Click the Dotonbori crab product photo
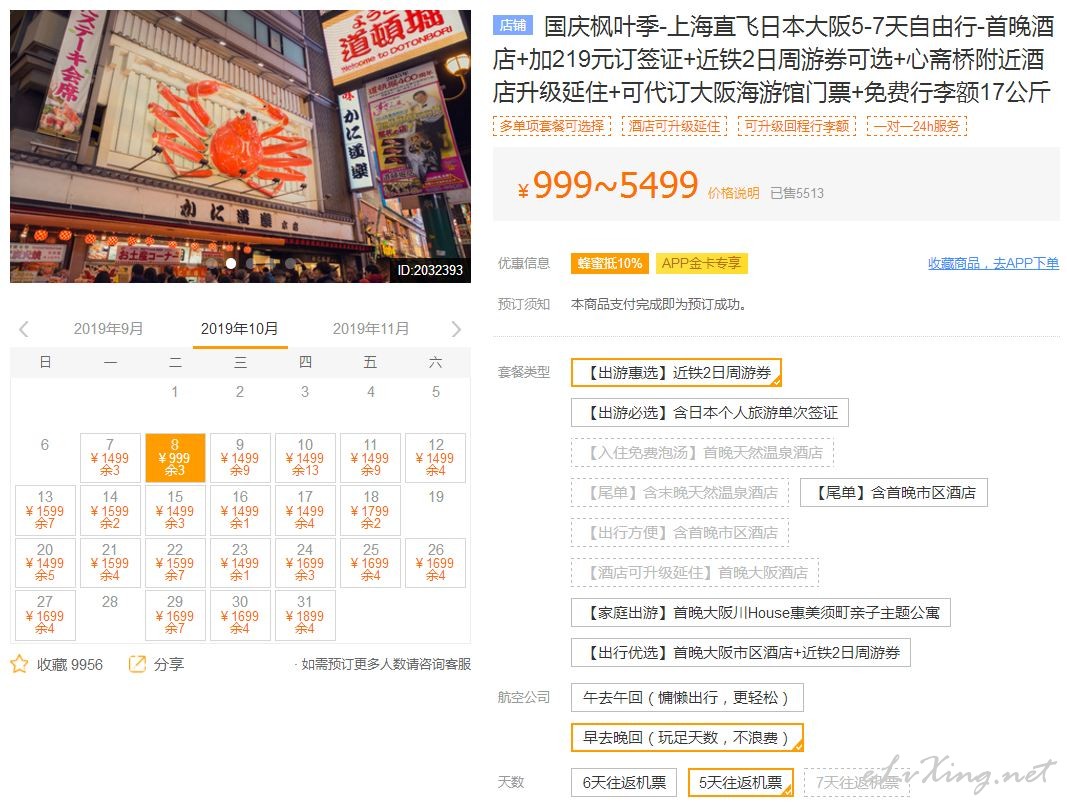 click(x=240, y=146)
